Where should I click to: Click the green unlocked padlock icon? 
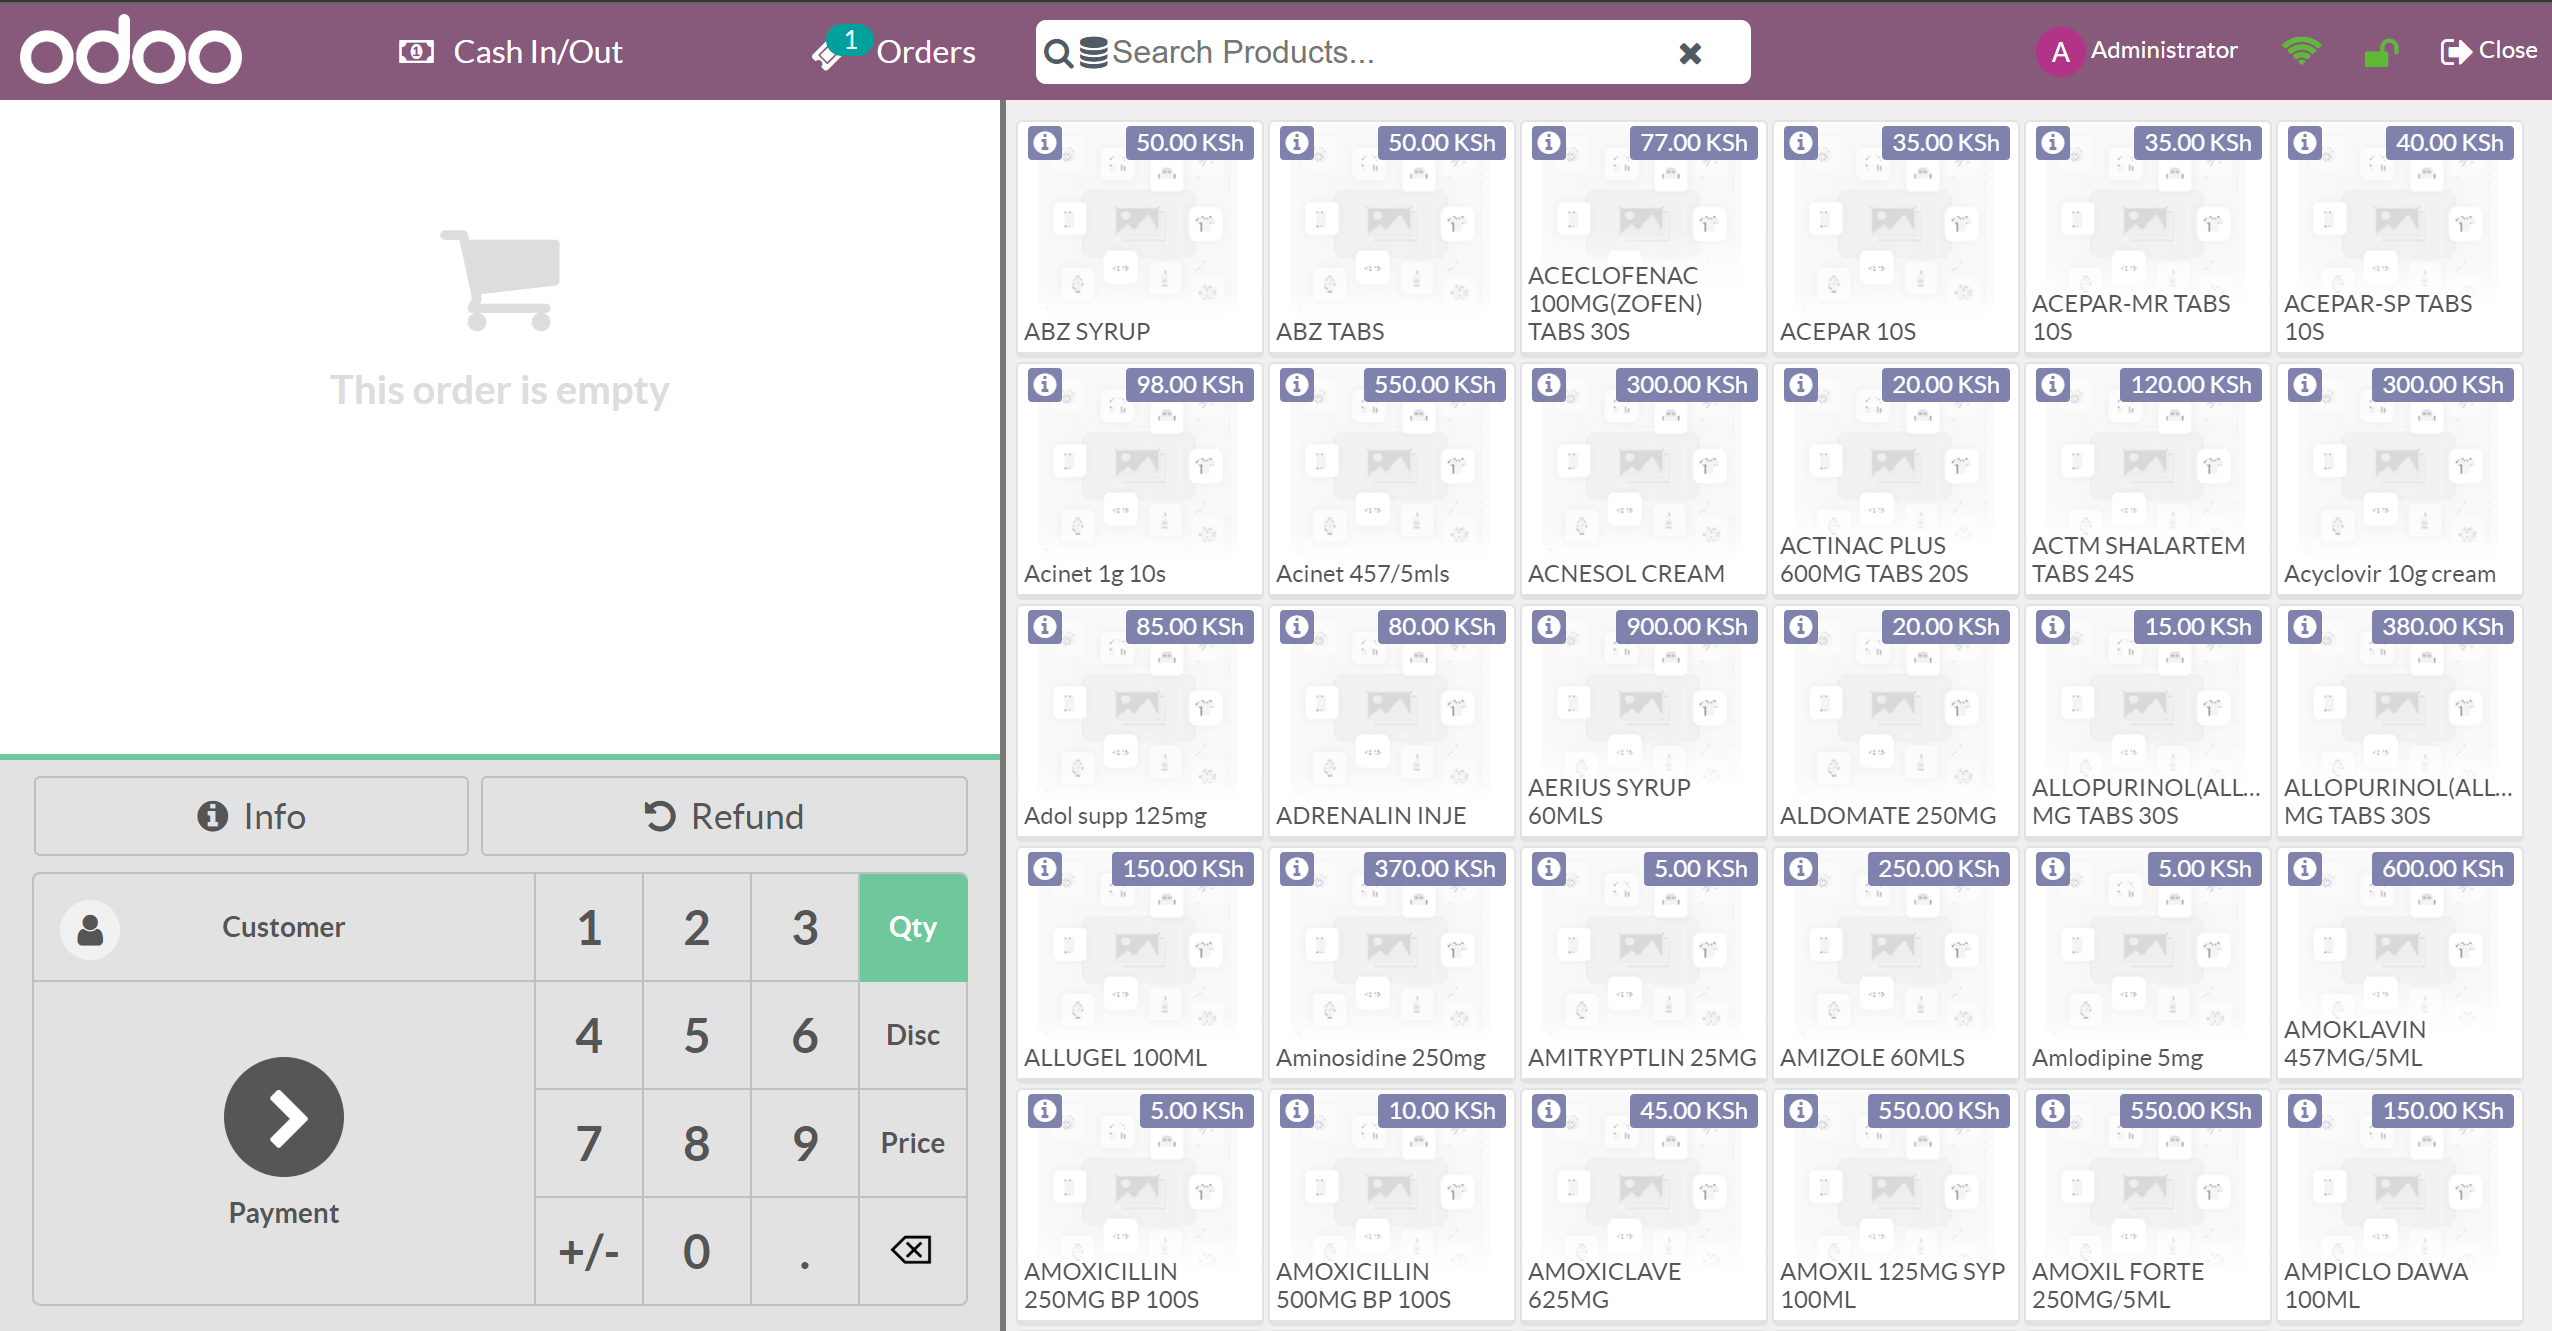[x=2381, y=52]
